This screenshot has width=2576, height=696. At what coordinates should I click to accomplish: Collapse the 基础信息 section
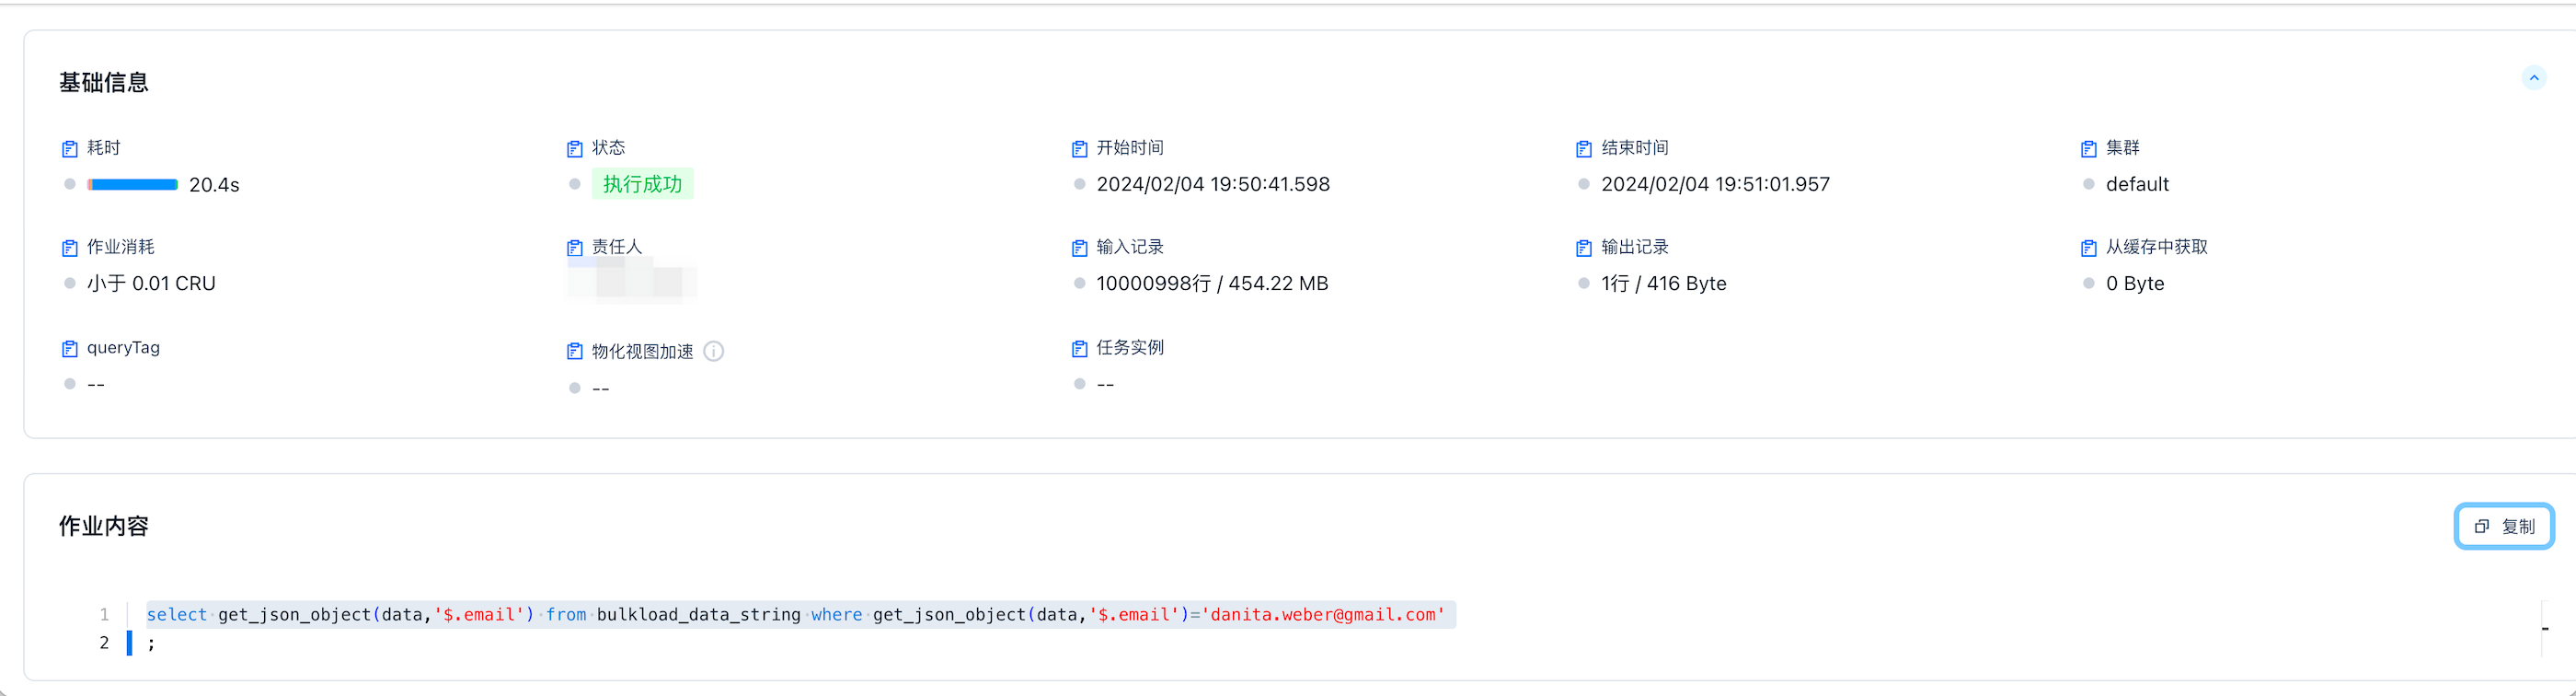pyautogui.click(x=2533, y=78)
